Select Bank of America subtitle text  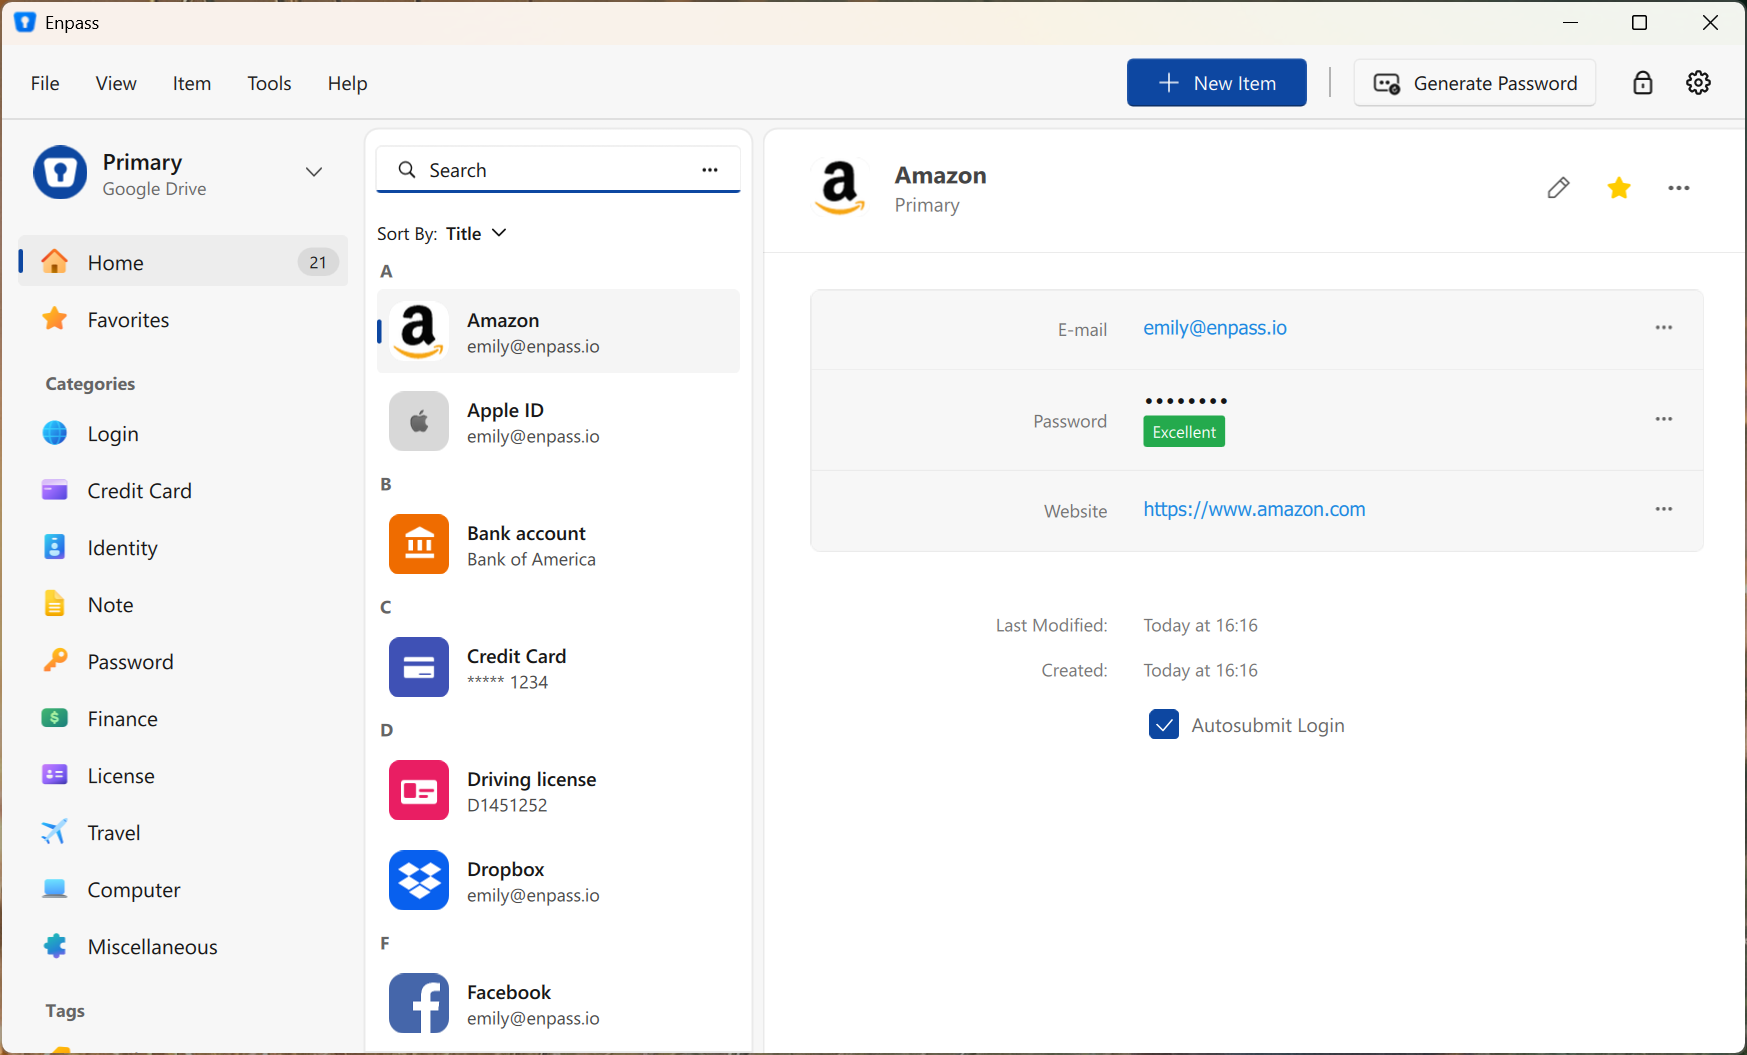531,560
